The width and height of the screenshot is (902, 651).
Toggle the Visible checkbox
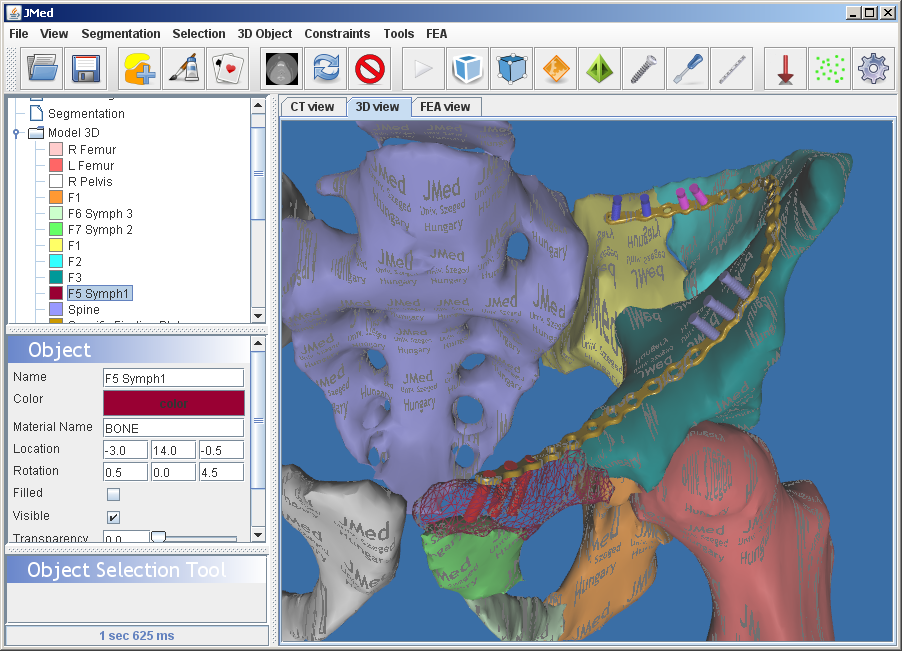pyautogui.click(x=114, y=517)
